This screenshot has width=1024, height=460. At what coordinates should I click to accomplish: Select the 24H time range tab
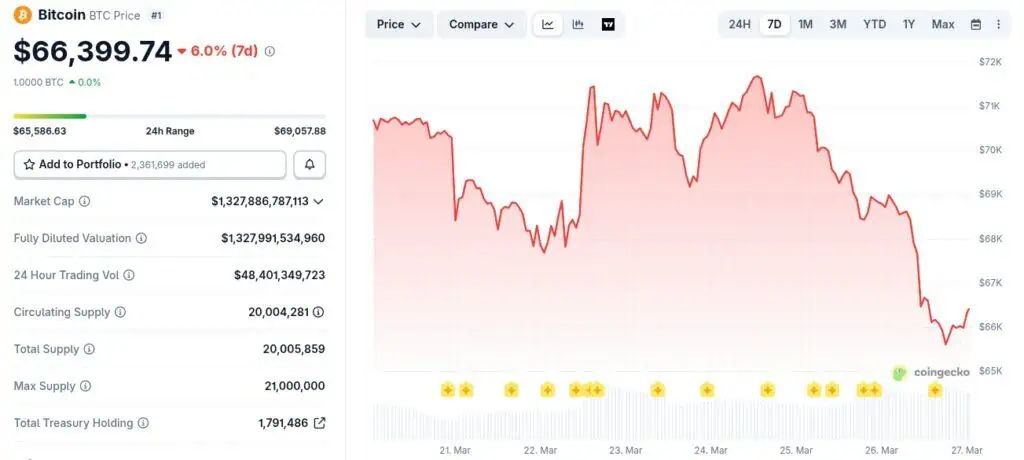[739, 24]
